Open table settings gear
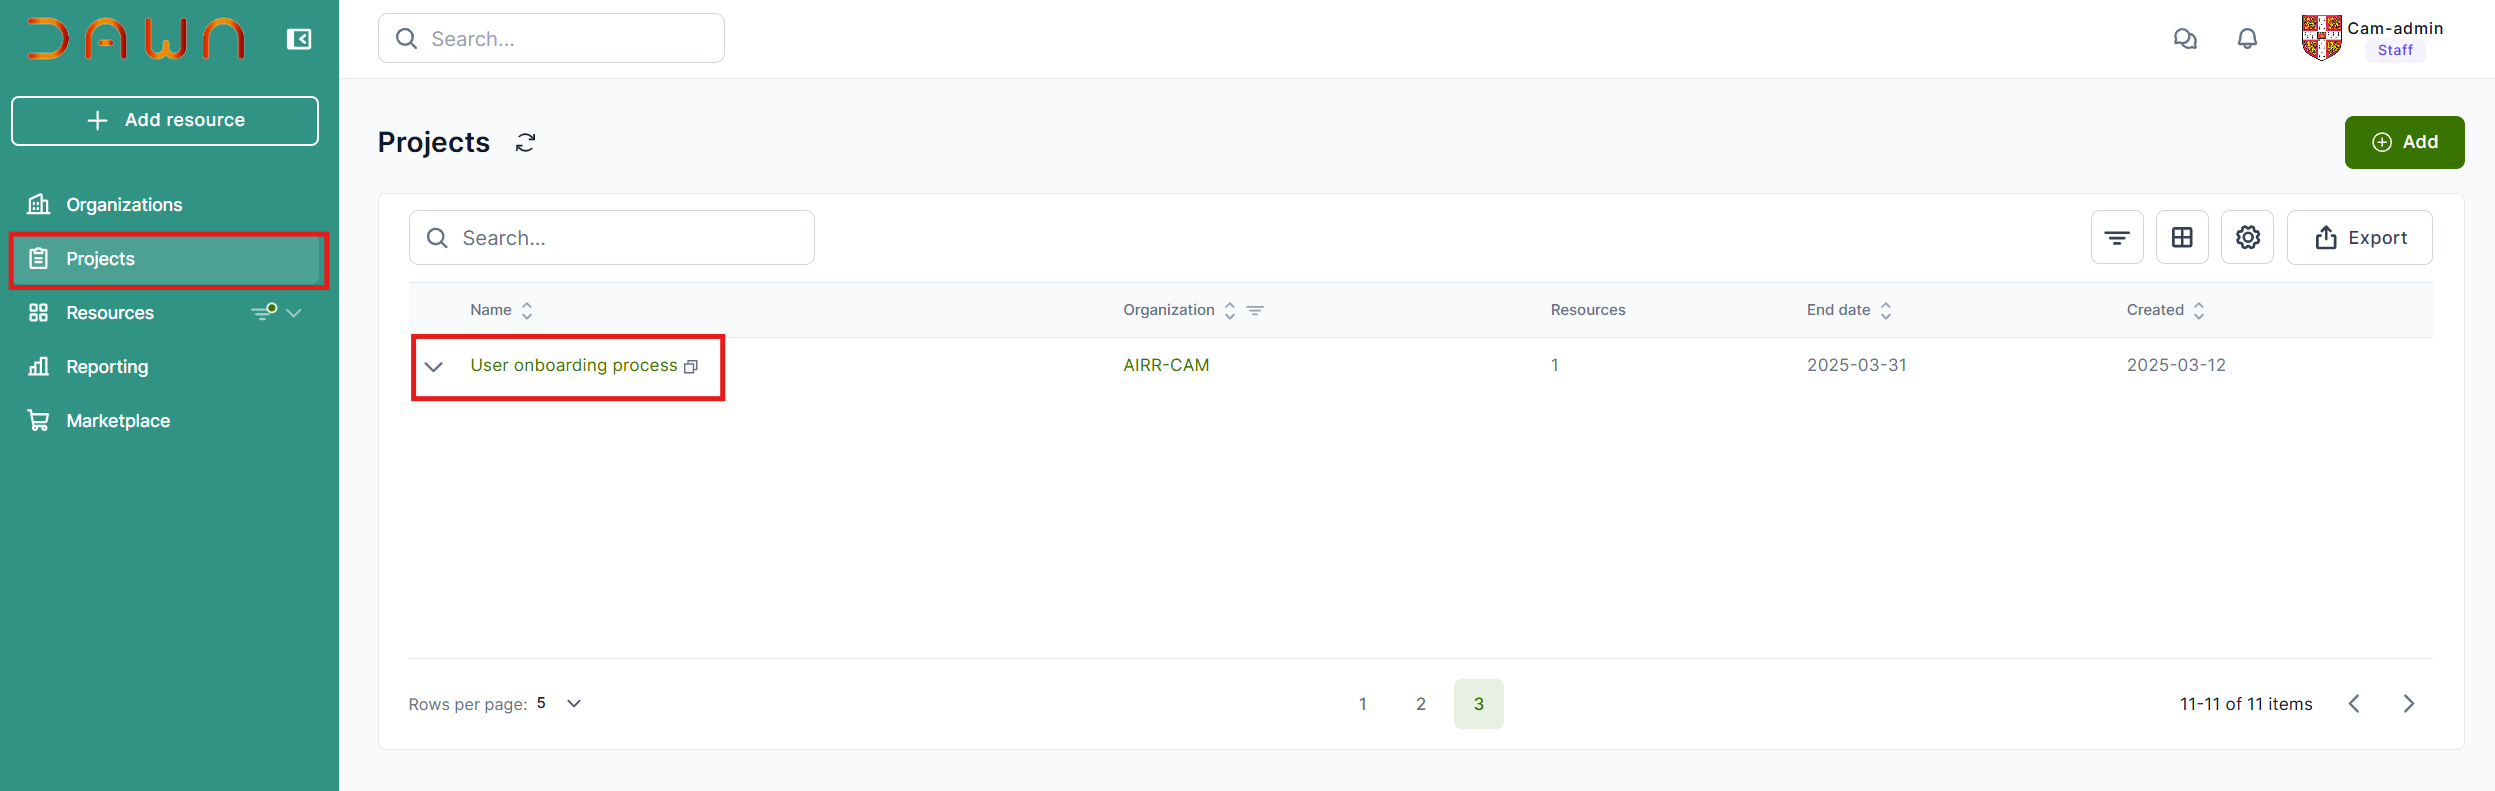This screenshot has width=2495, height=791. (x=2247, y=238)
